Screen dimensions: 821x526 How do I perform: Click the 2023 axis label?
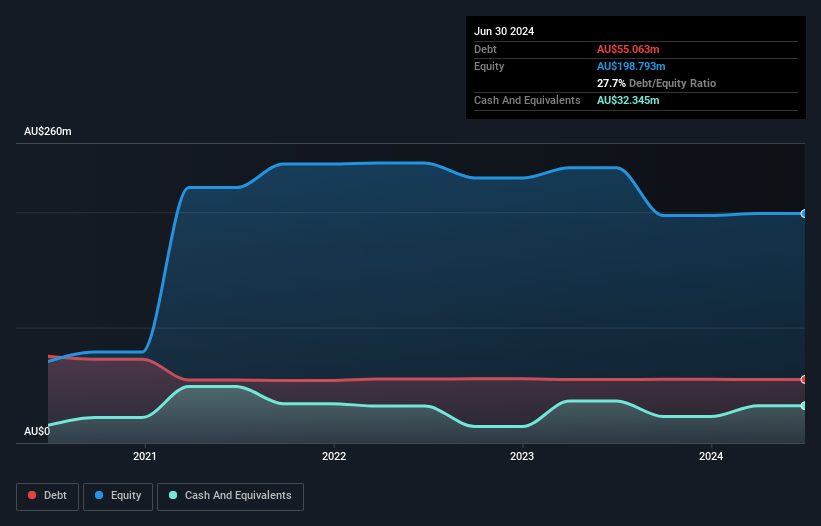point(522,456)
